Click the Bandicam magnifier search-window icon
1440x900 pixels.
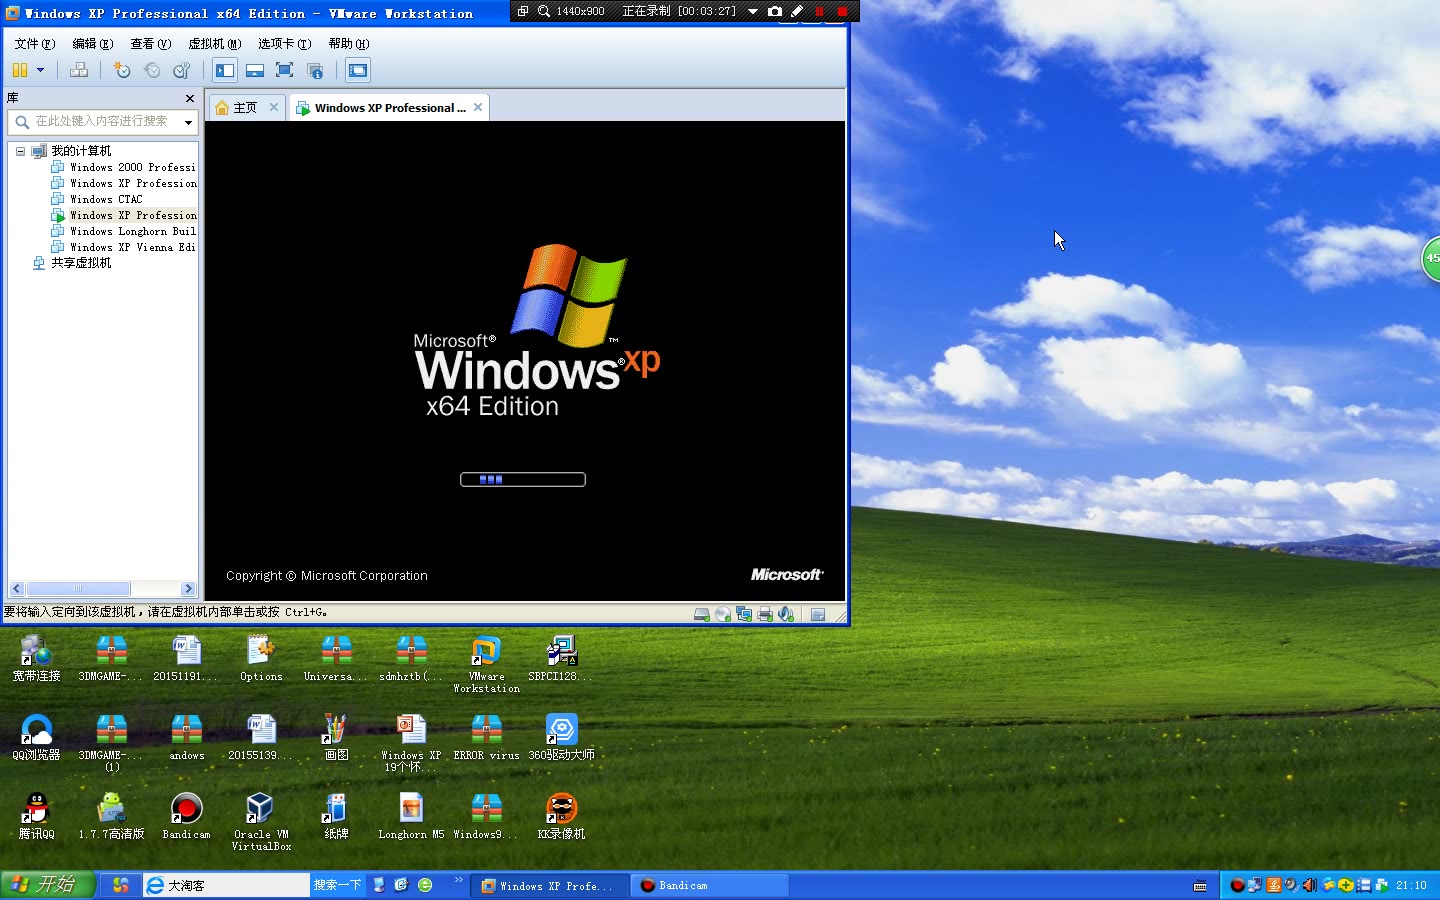click(544, 11)
